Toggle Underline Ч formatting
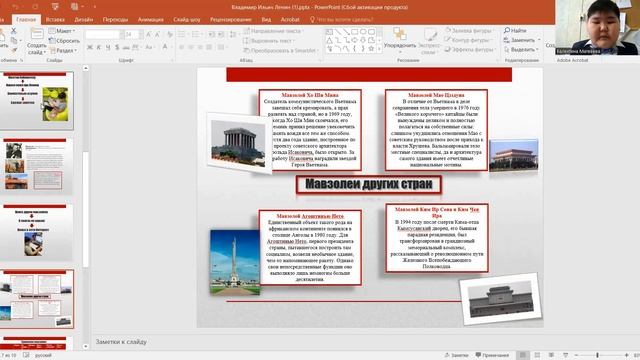 pos(108,47)
